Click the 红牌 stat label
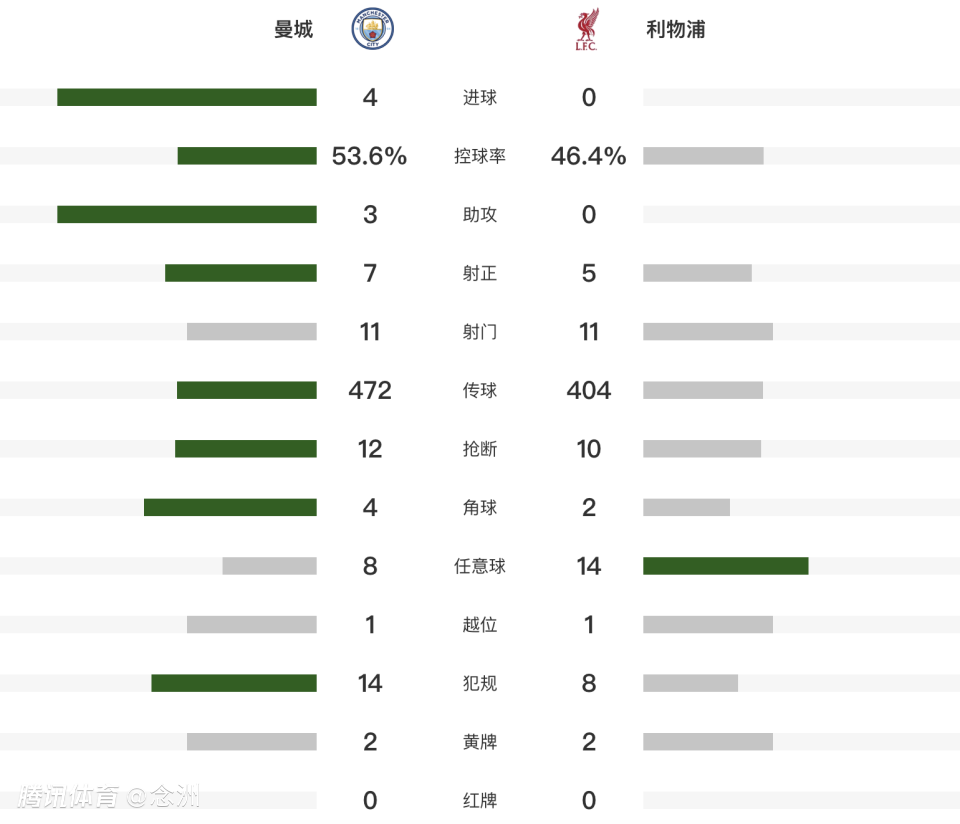Viewport: 960px width, 824px height. (480, 801)
